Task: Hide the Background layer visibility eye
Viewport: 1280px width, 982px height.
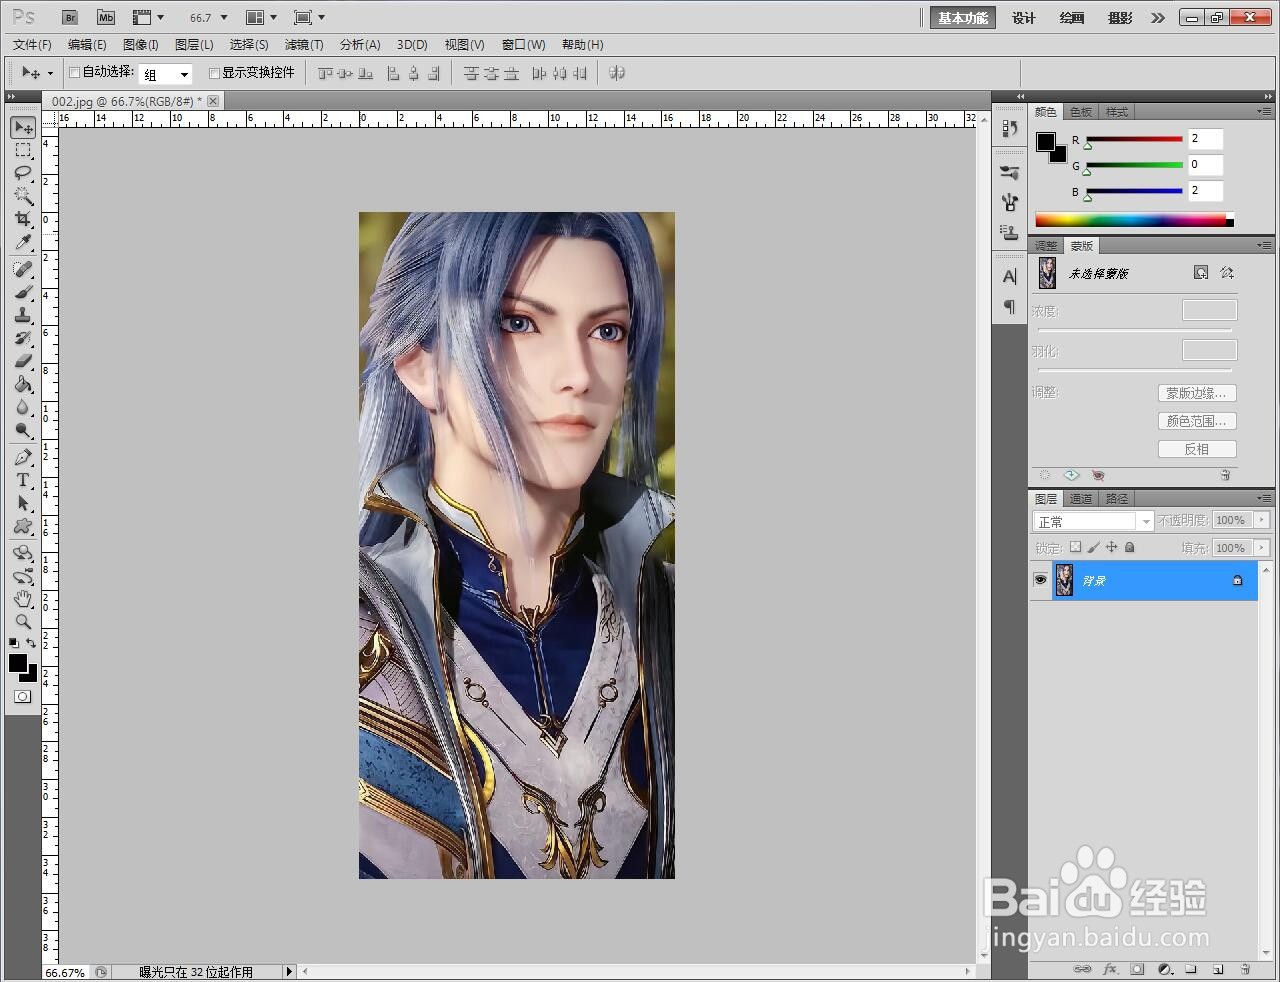Action: (x=1040, y=580)
